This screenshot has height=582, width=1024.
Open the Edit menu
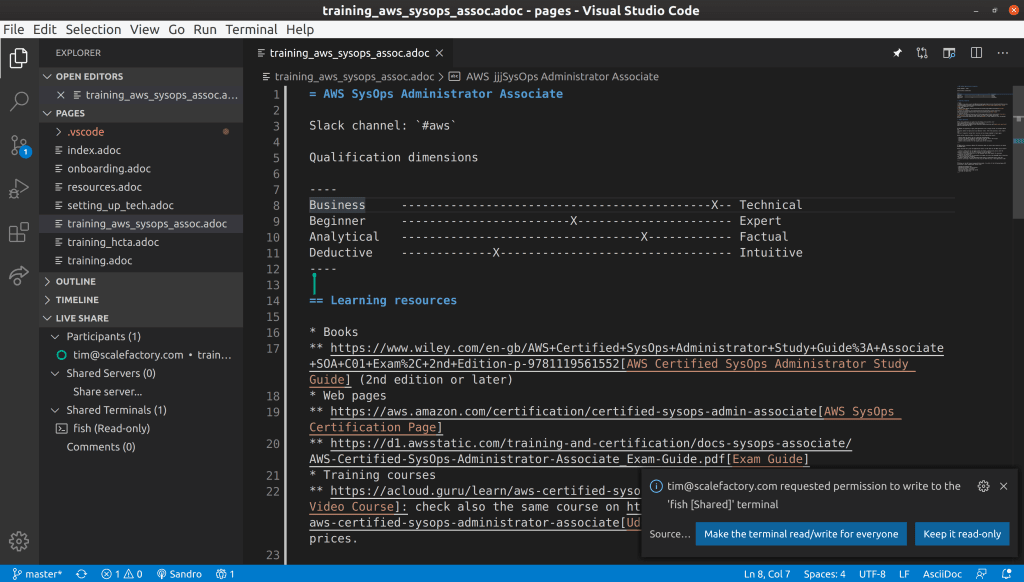(44, 29)
